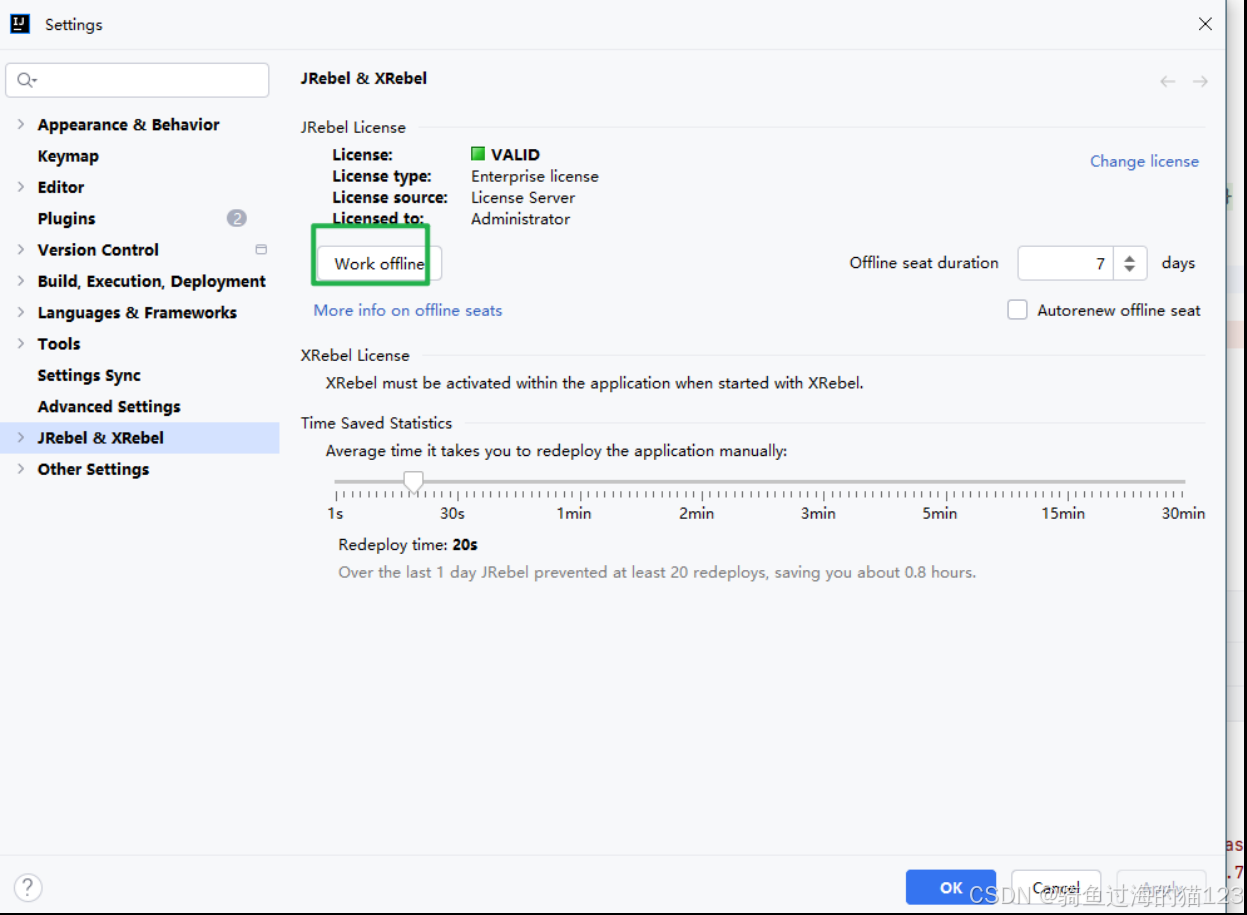The width and height of the screenshot is (1247, 915).
Task: Click the 'License Server' source value
Action: click(x=523, y=197)
